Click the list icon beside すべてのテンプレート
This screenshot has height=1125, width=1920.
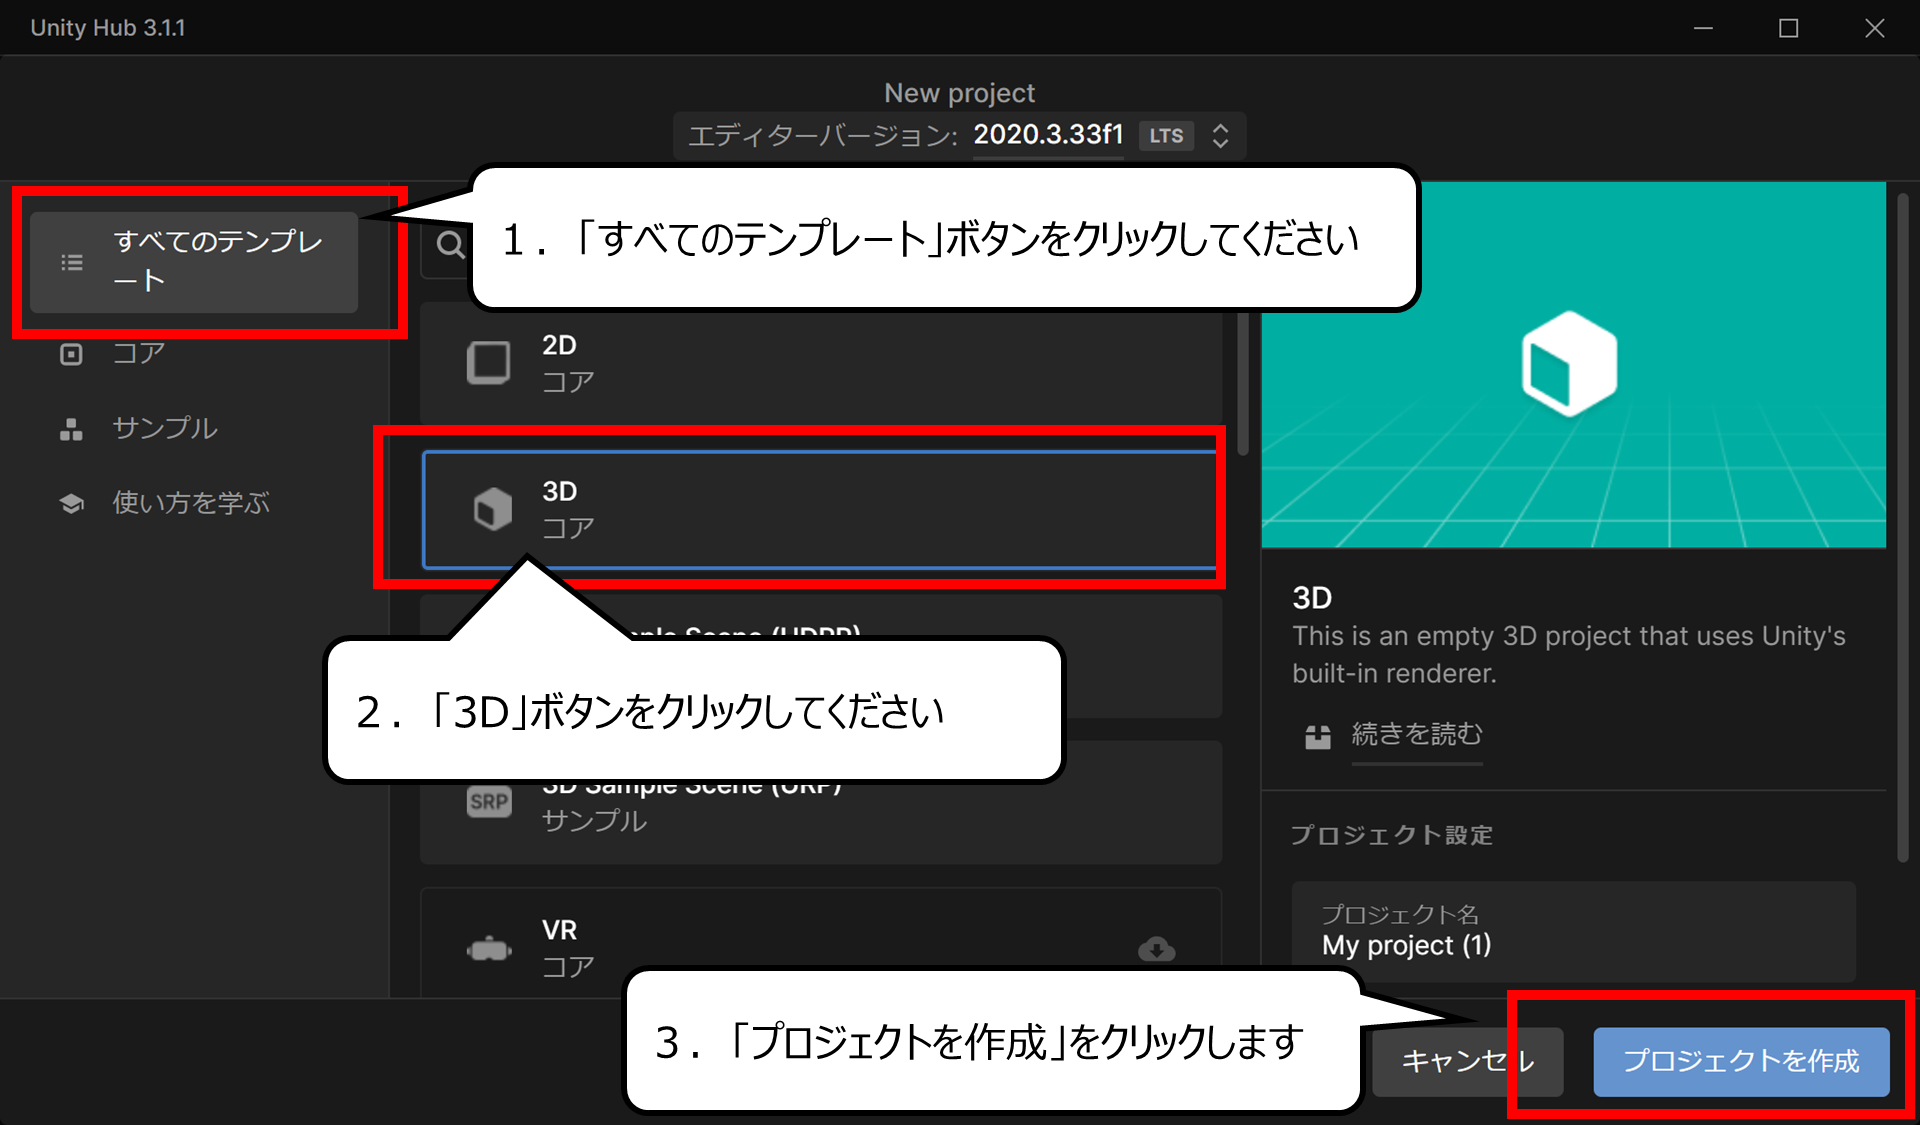tap(72, 263)
